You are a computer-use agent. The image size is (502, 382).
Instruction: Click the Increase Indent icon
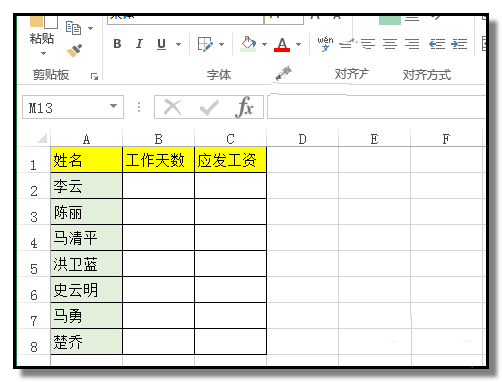[x=459, y=44]
